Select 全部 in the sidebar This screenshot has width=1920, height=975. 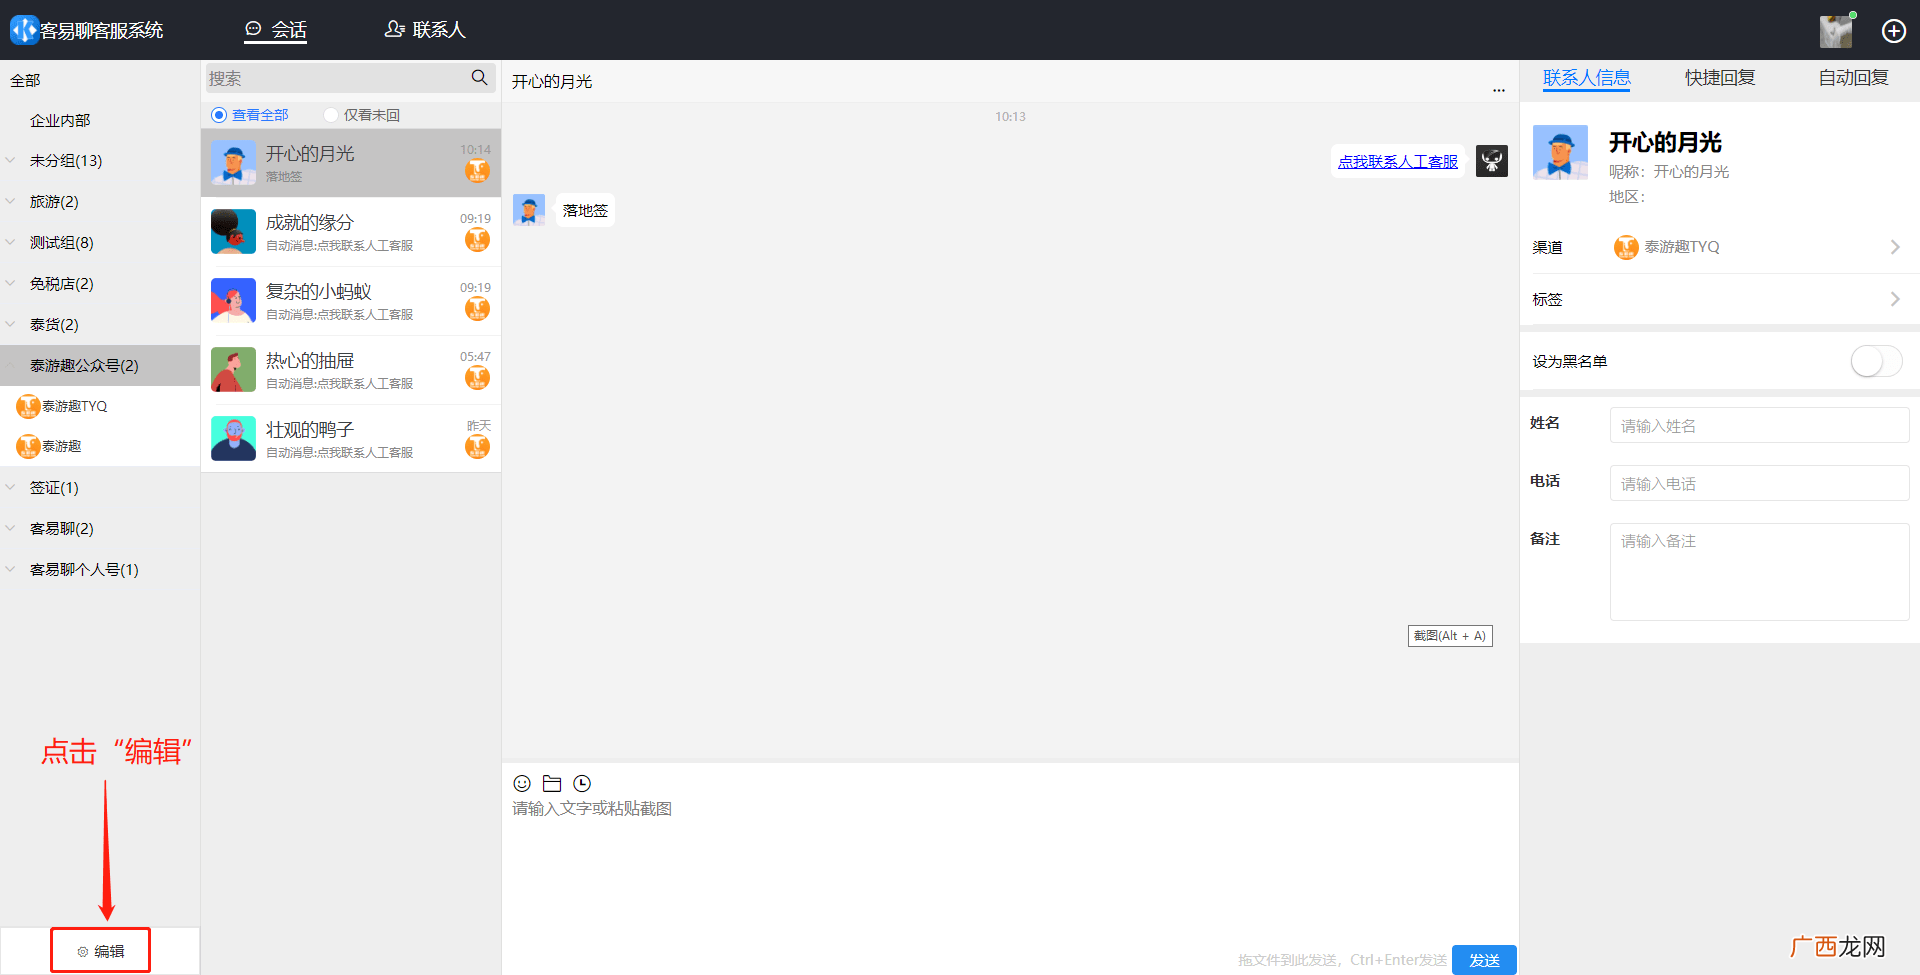(25, 80)
